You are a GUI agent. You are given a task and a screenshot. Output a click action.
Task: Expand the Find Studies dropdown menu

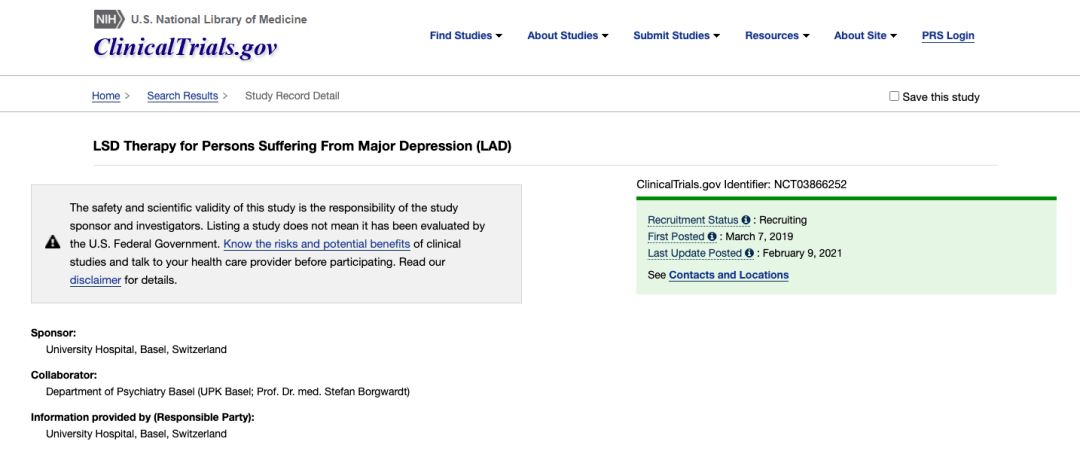point(466,36)
